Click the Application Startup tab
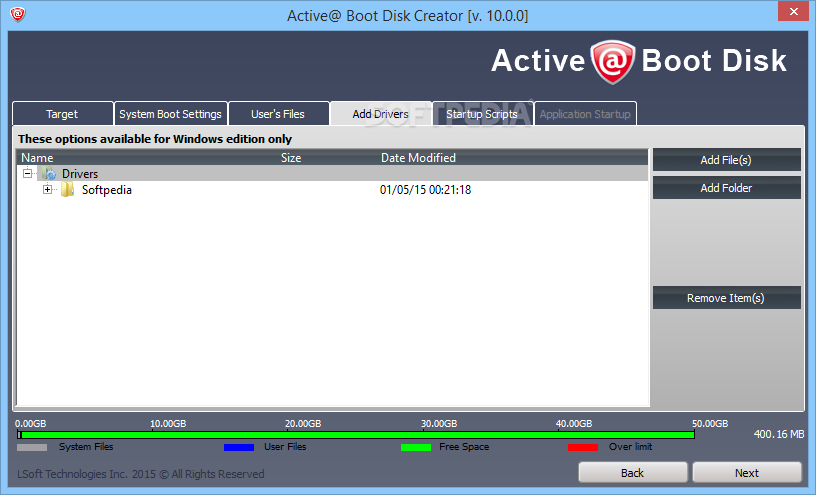 click(585, 113)
